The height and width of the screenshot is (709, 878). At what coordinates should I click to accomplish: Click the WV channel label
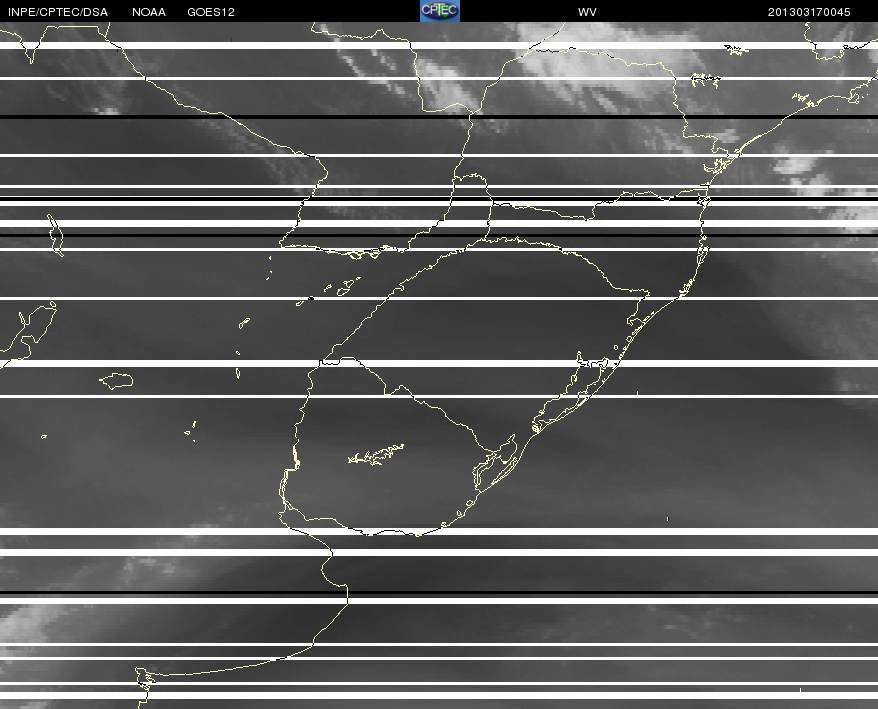point(587,12)
